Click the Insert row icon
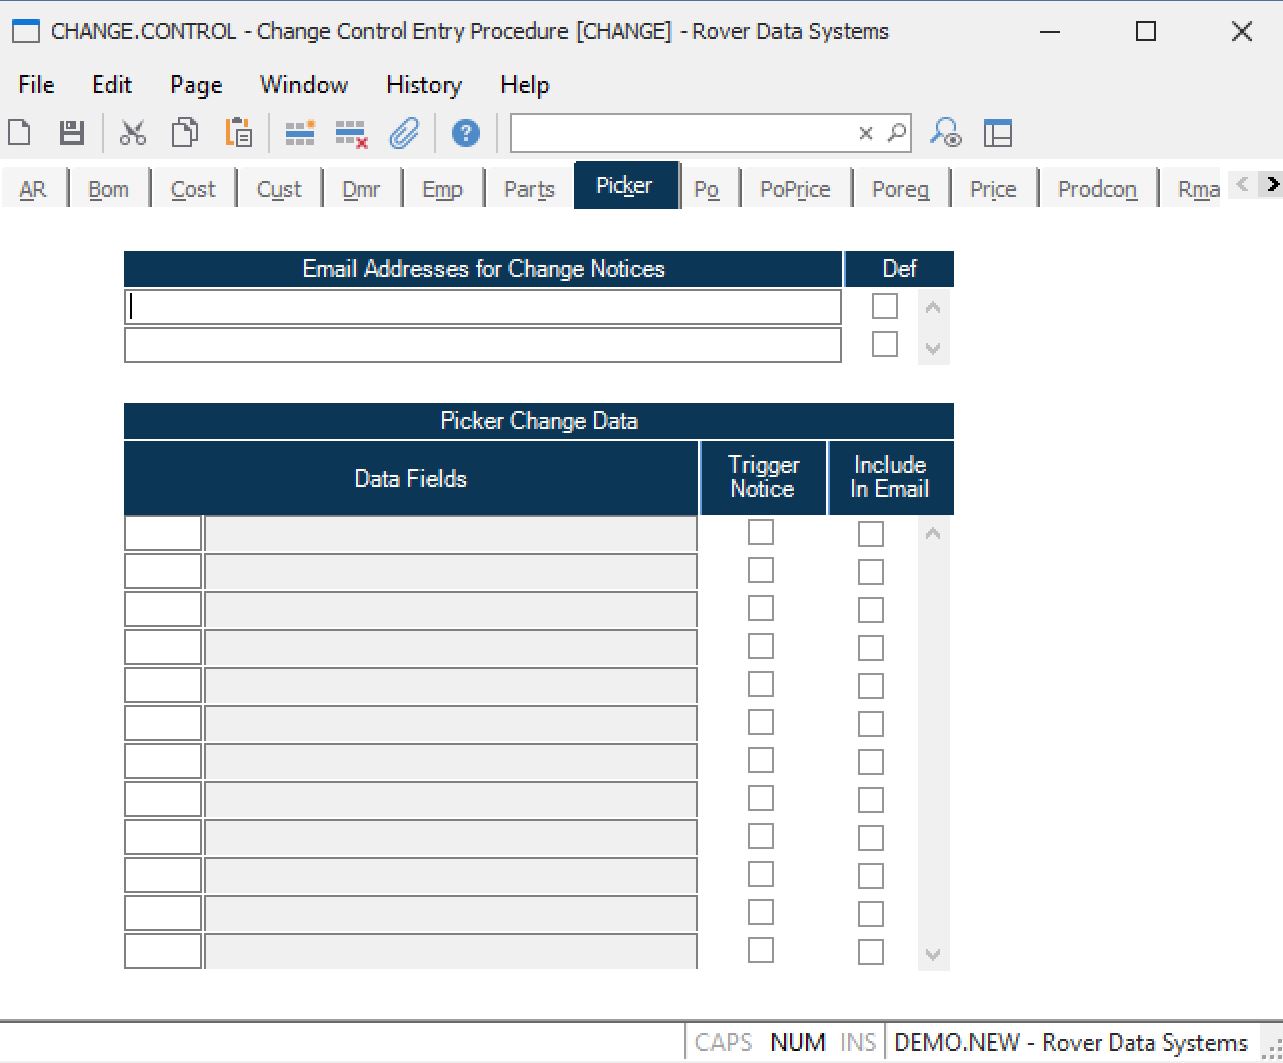Screen dimensions: 1283x1063 click(x=300, y=133)
